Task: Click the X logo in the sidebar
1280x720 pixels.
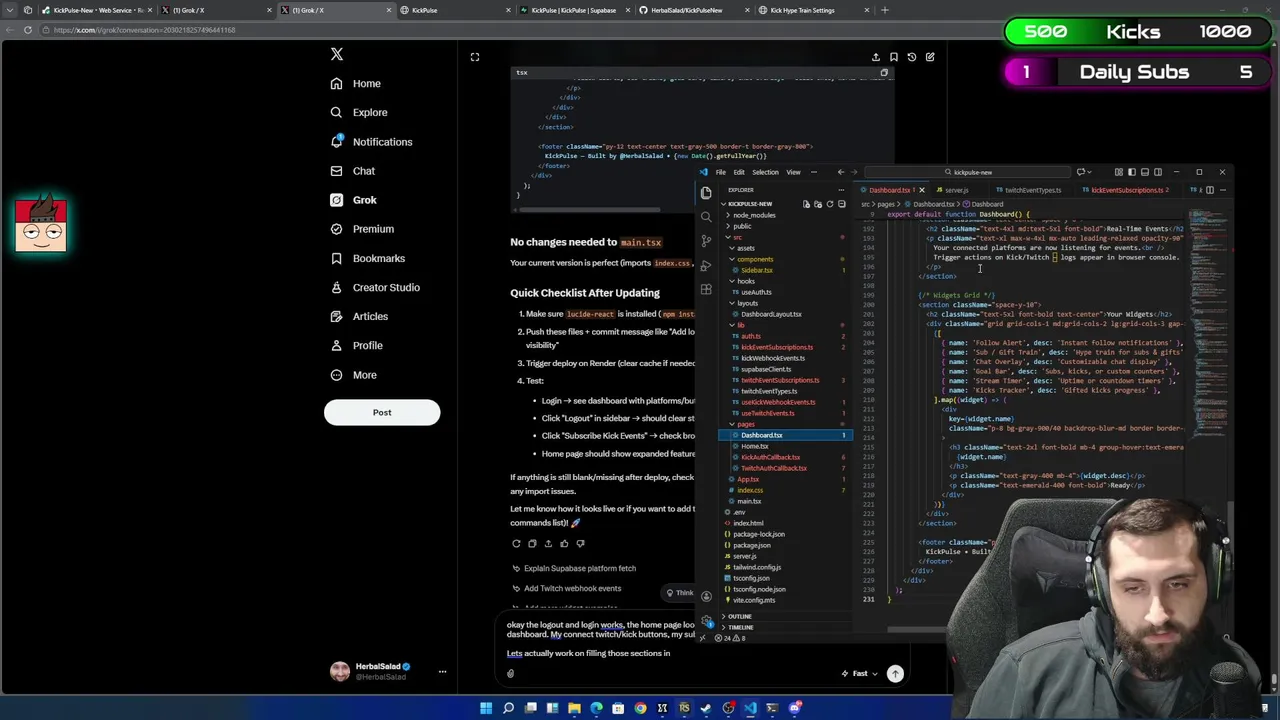Action: (x=337, y=54)
